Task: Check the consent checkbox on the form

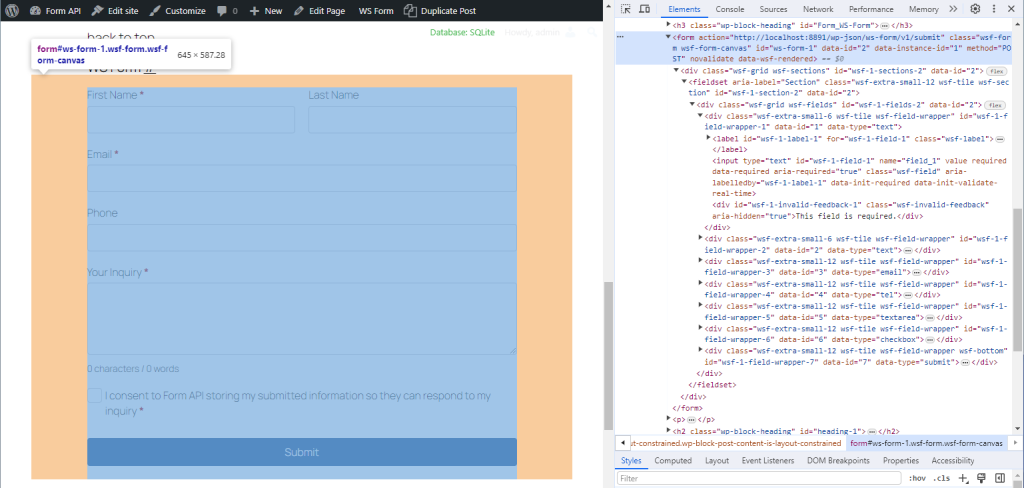Action: tap(94, 396)
